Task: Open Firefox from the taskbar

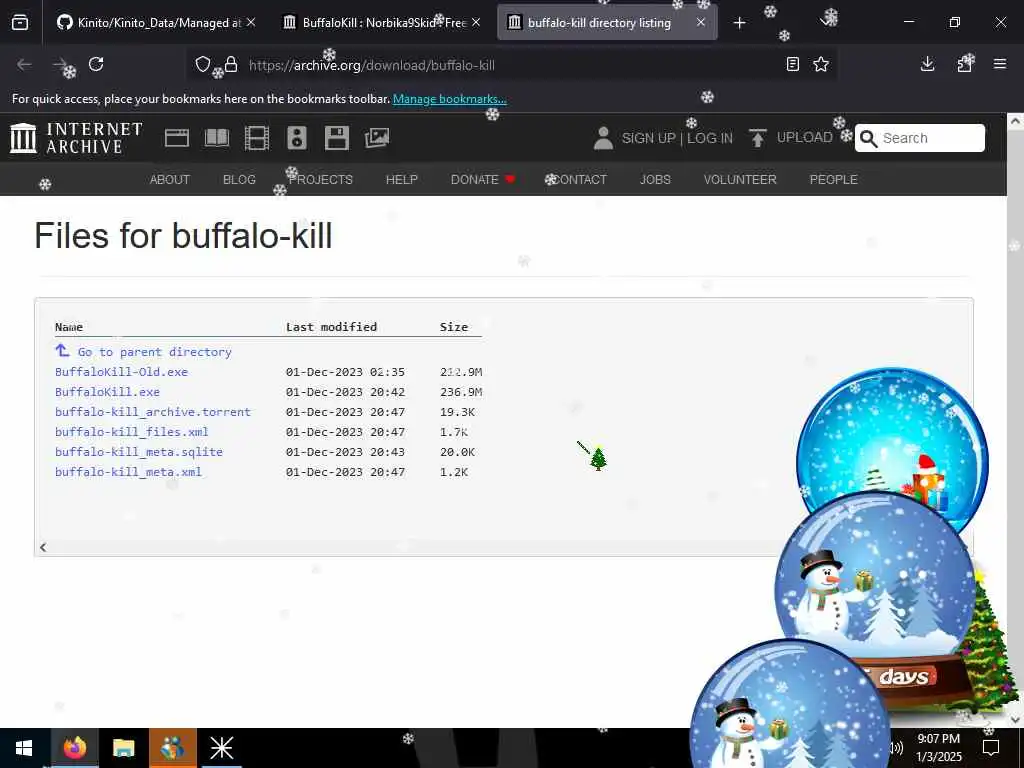Action: [74, 748]
